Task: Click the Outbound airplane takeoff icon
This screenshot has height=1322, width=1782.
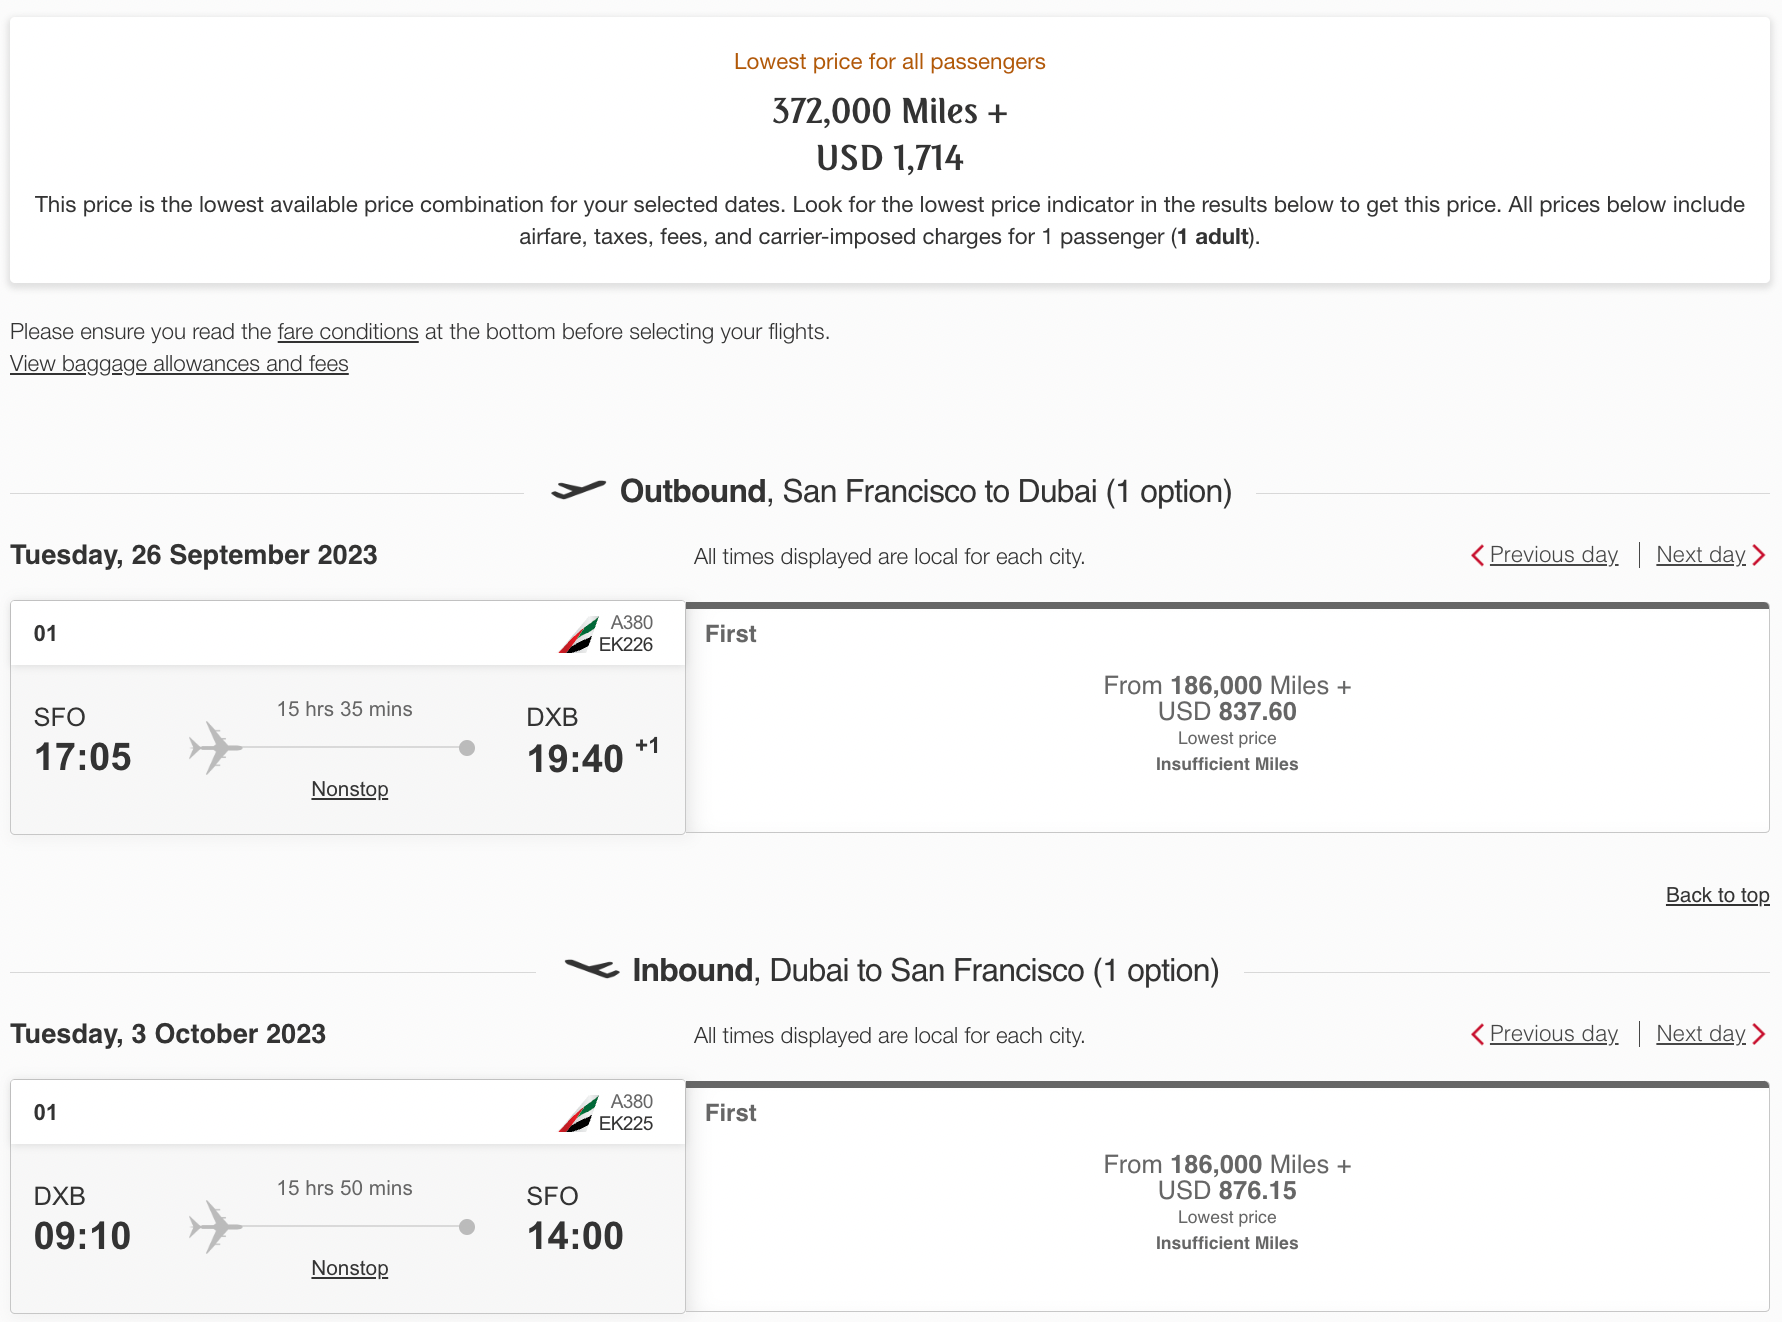Action: (x=578, y=490)
